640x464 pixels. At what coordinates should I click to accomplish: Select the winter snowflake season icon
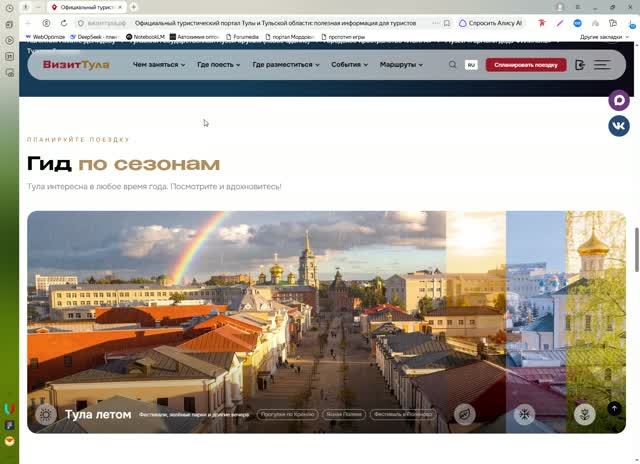click(x=524, y=415)
